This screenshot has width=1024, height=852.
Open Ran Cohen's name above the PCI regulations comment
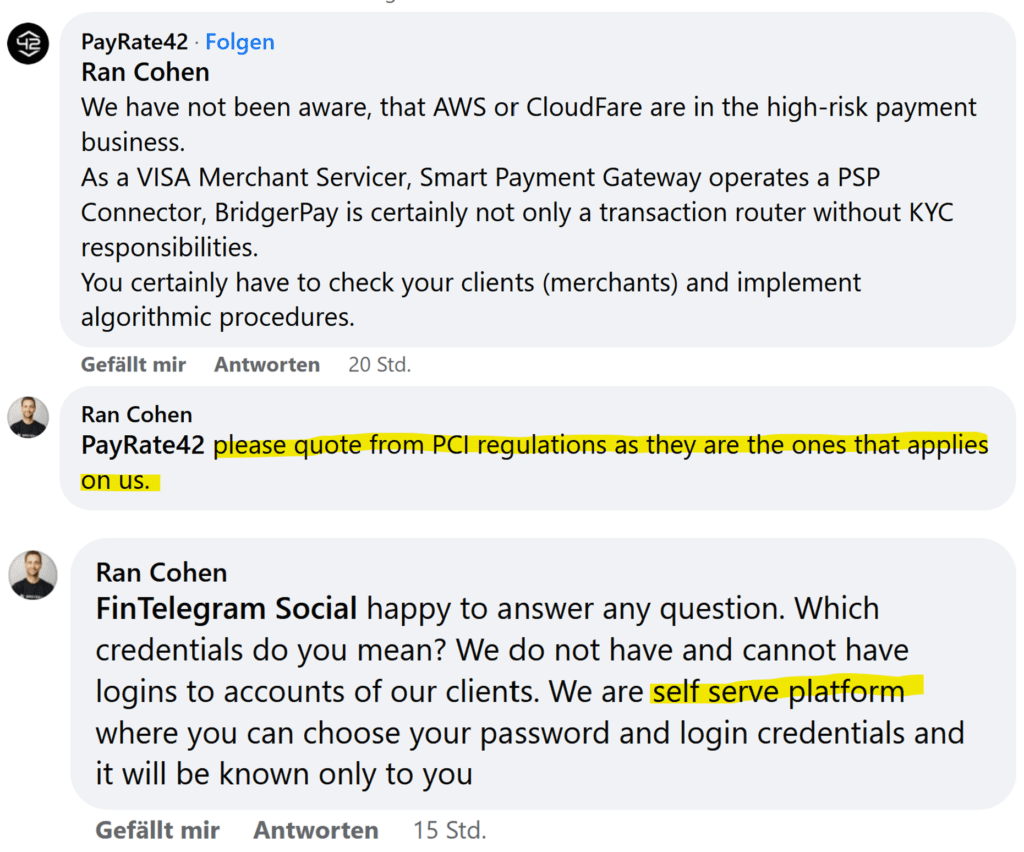pos(136,415)
